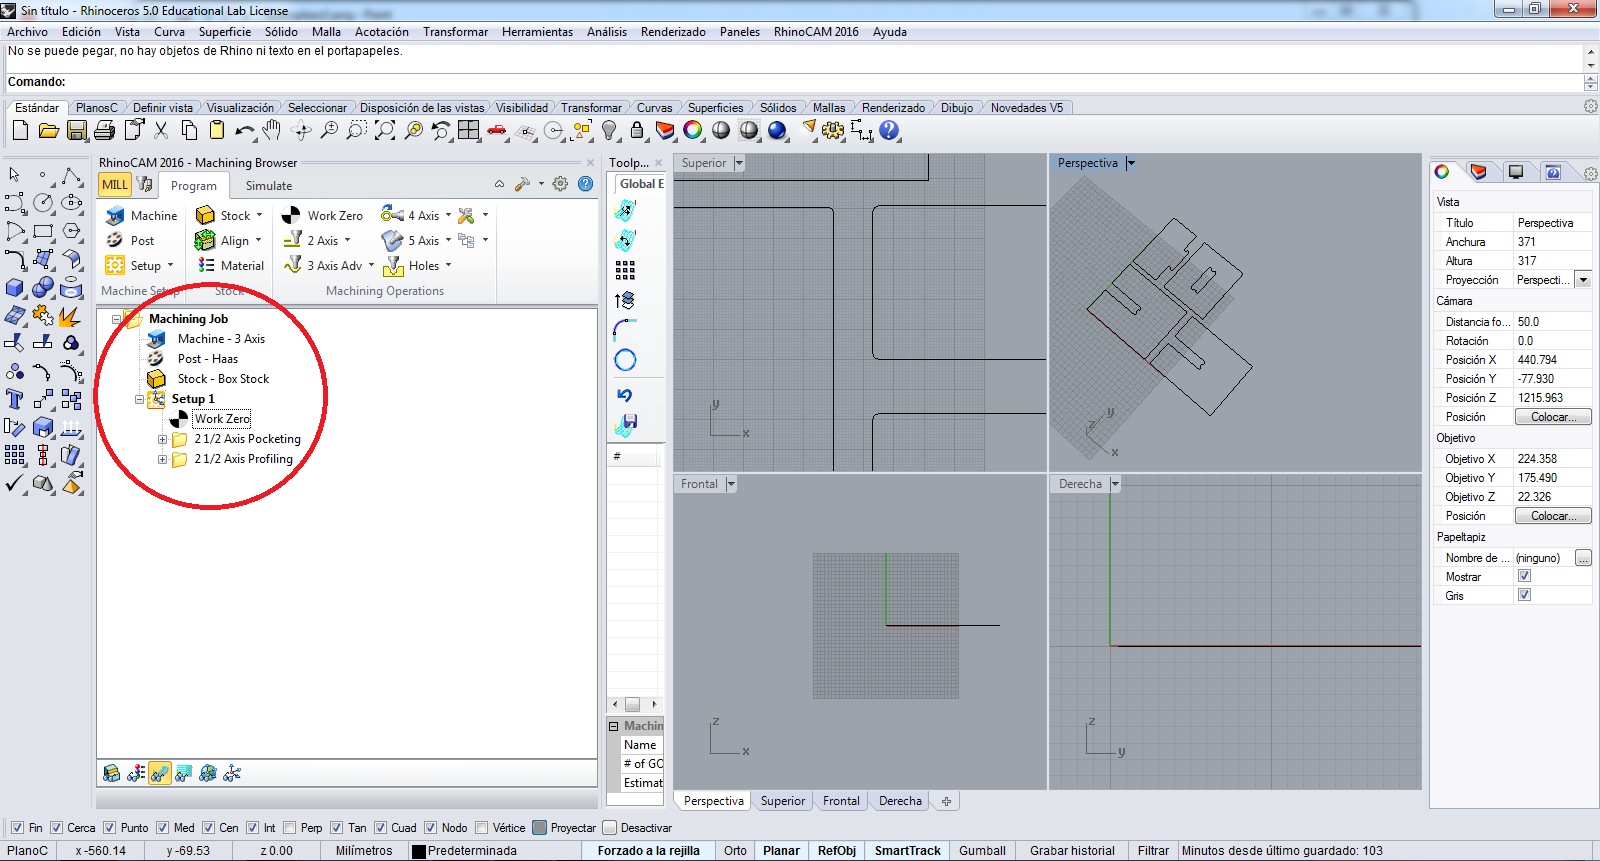Select the Pan hand tool

[272, 130]
